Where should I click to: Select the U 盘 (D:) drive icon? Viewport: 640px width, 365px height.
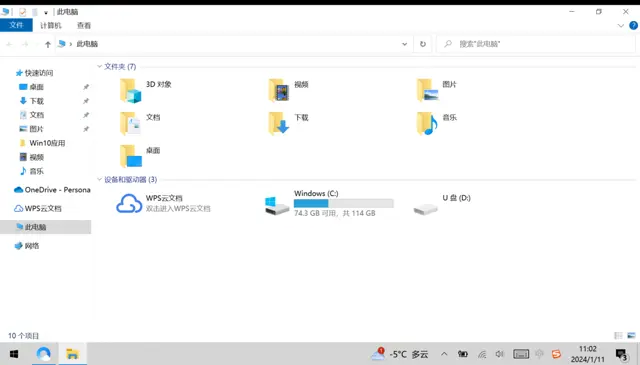[x=425, y=209]
